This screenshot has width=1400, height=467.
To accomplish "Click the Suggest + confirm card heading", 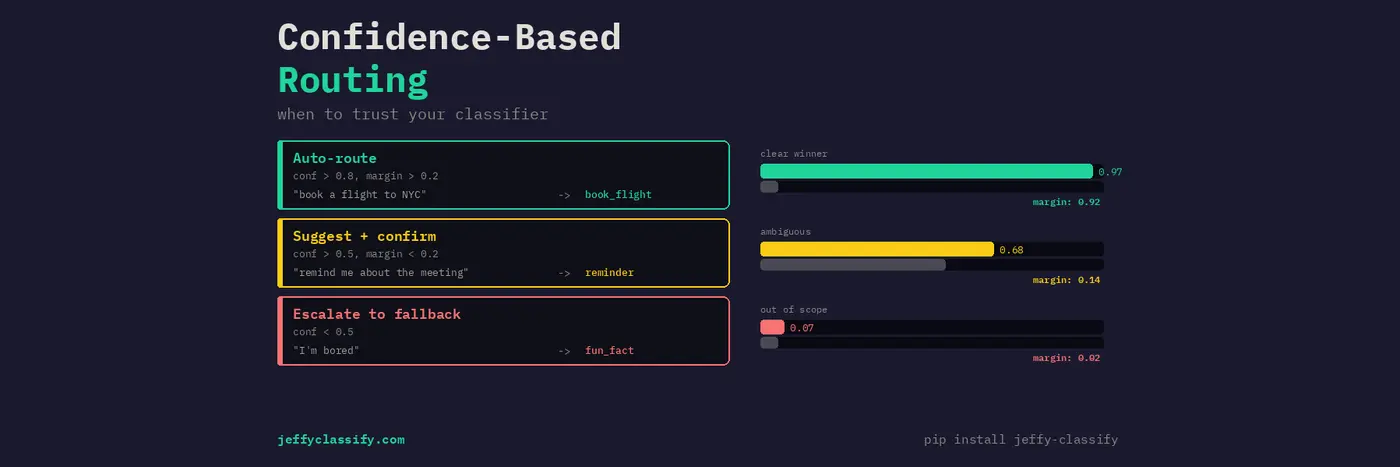I will point(364,236).
